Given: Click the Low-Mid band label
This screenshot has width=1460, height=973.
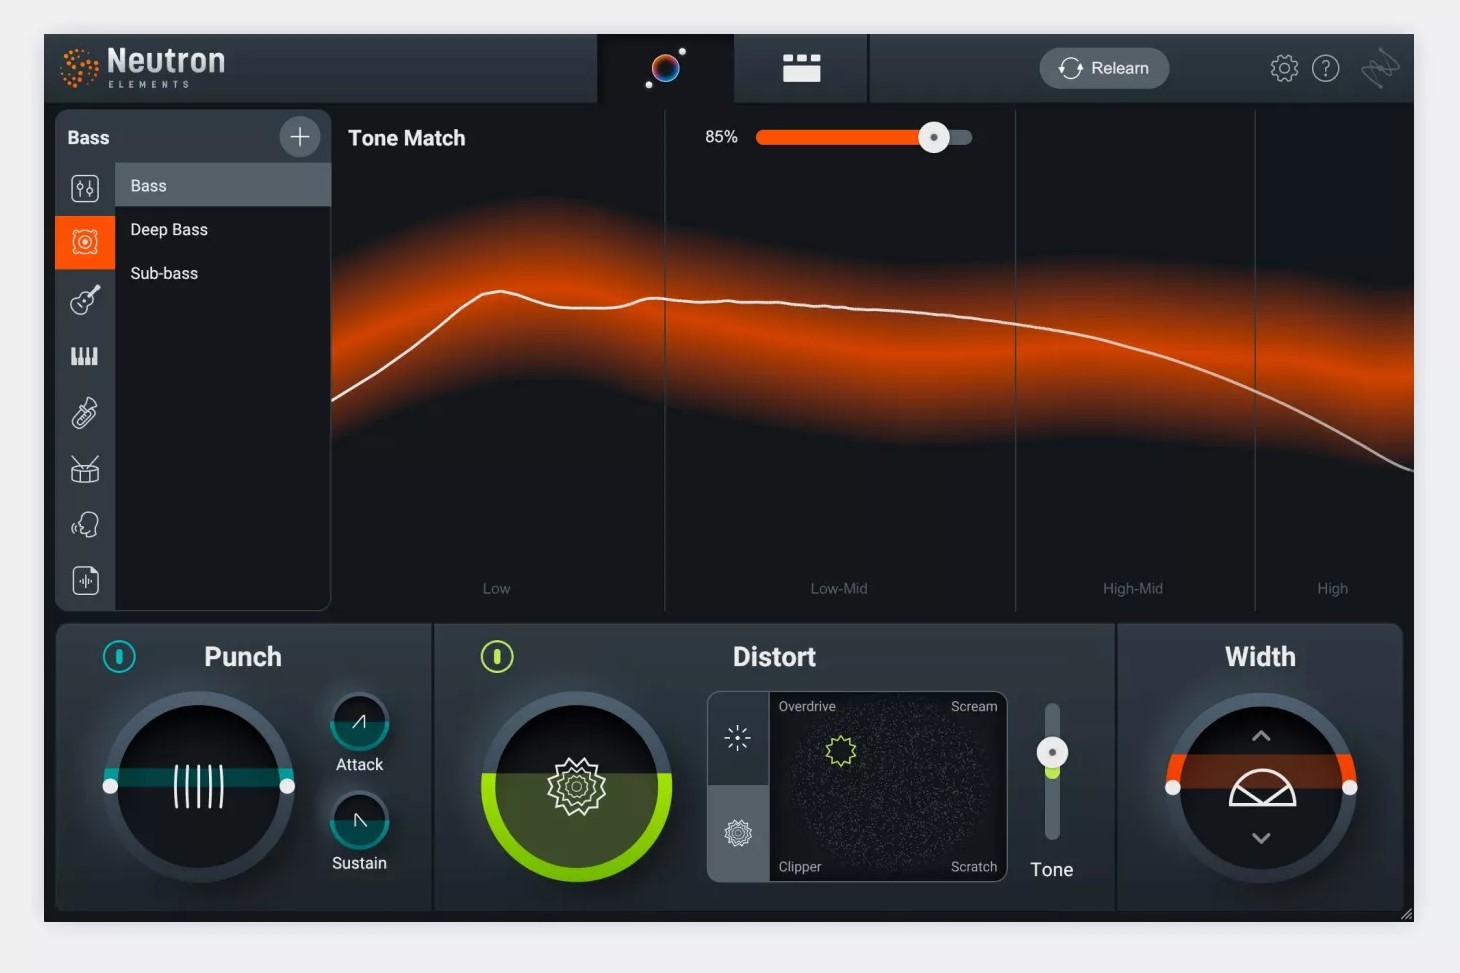Looking at the screenshot, I should [839, 588].
